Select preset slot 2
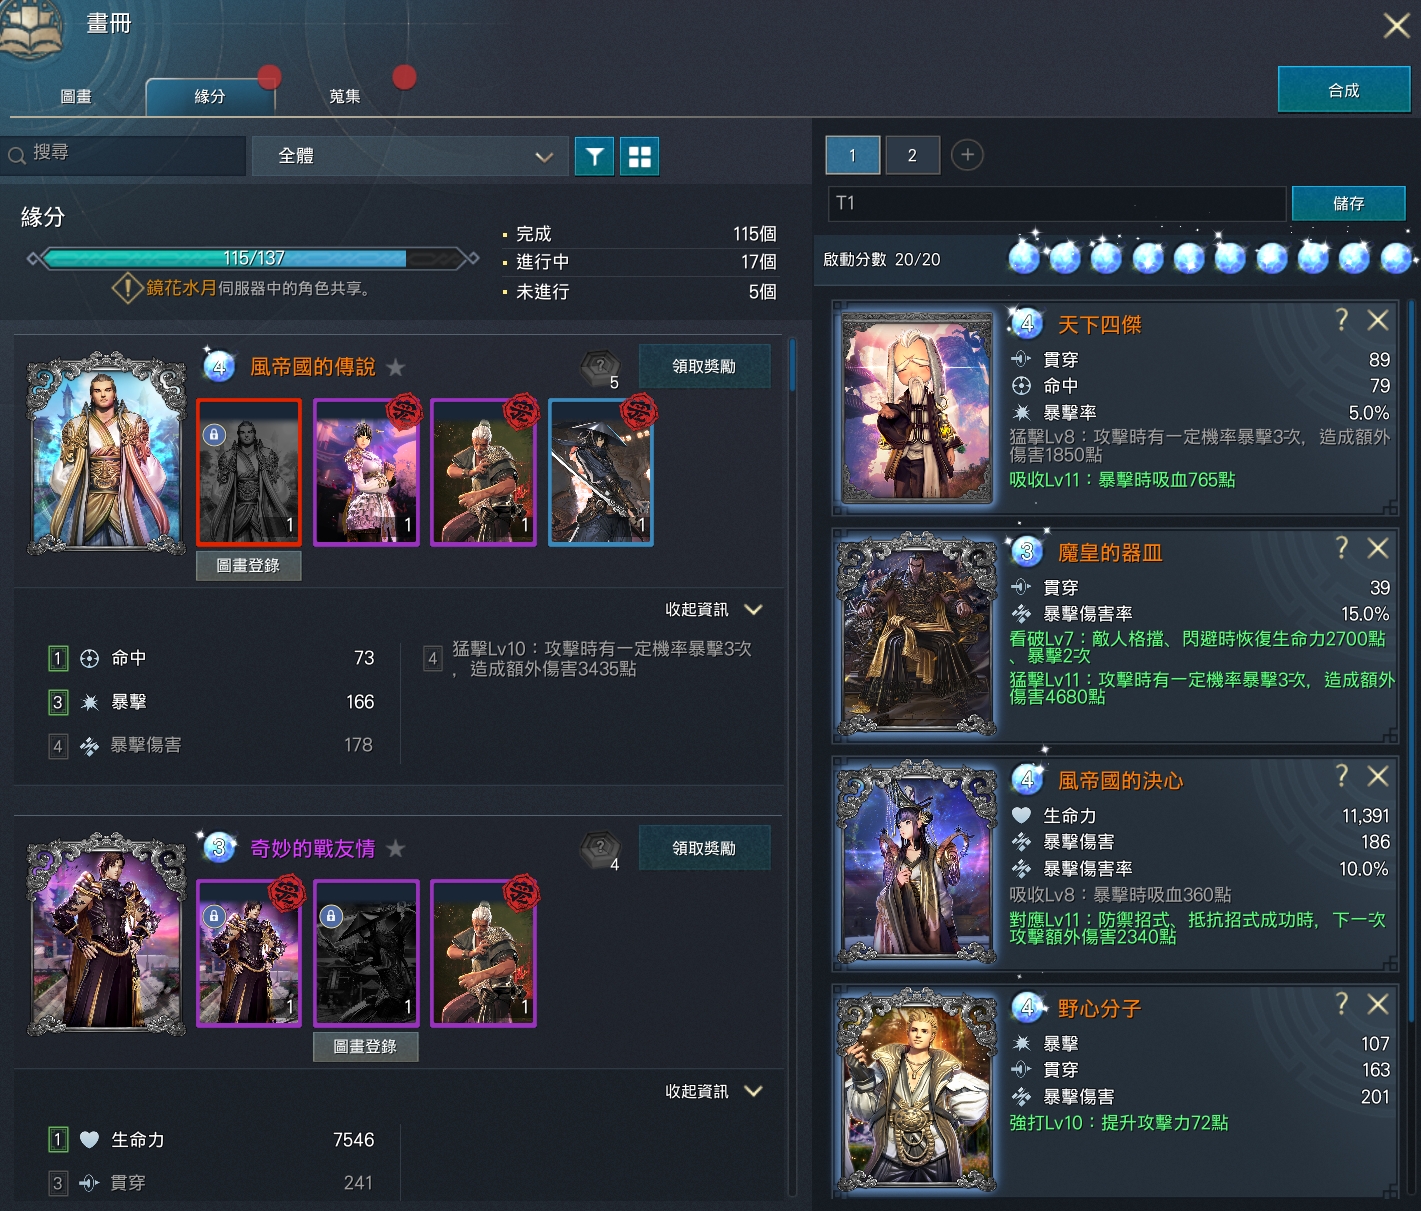The image size is (1421, 1211). [x=912, y=155]
